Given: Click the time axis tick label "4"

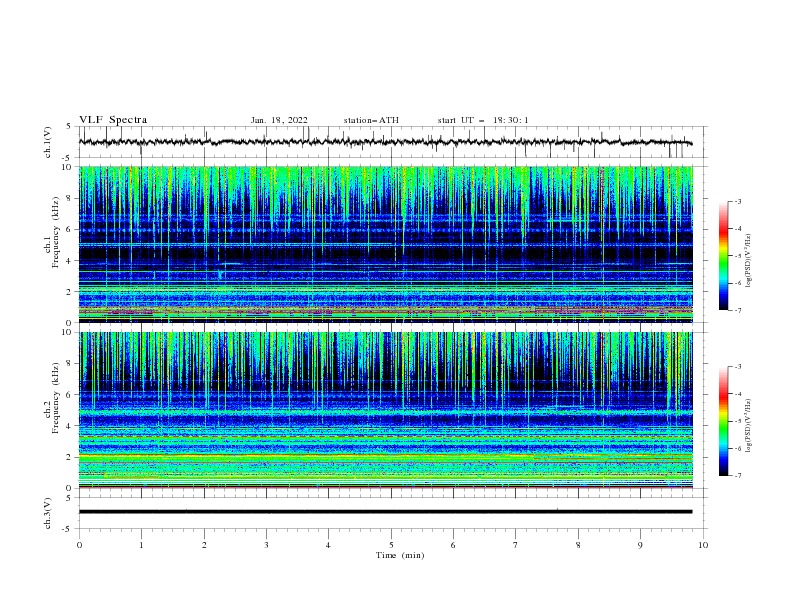Looking at the screenshot, I should click(x=328, y=545).
